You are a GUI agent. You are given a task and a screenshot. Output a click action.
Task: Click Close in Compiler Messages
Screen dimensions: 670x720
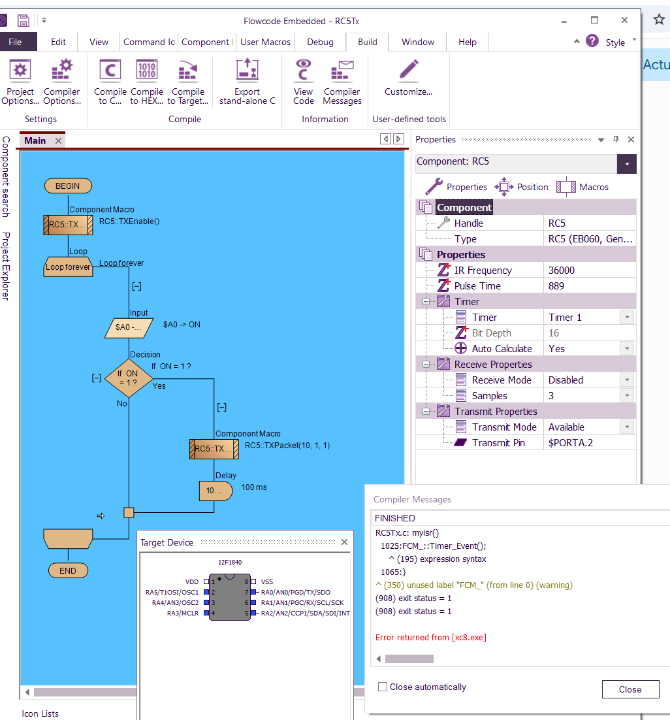pyautogui.click(x=630, y=689)
